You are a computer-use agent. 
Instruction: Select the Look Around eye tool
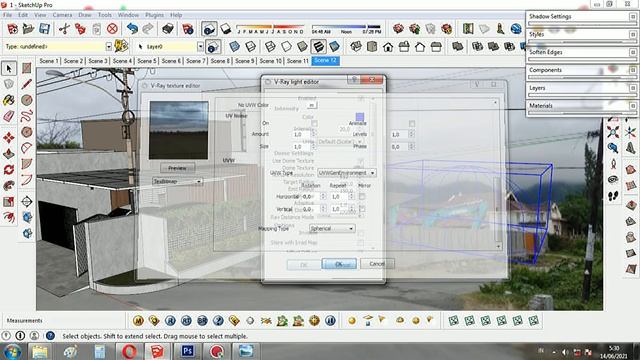613,180
